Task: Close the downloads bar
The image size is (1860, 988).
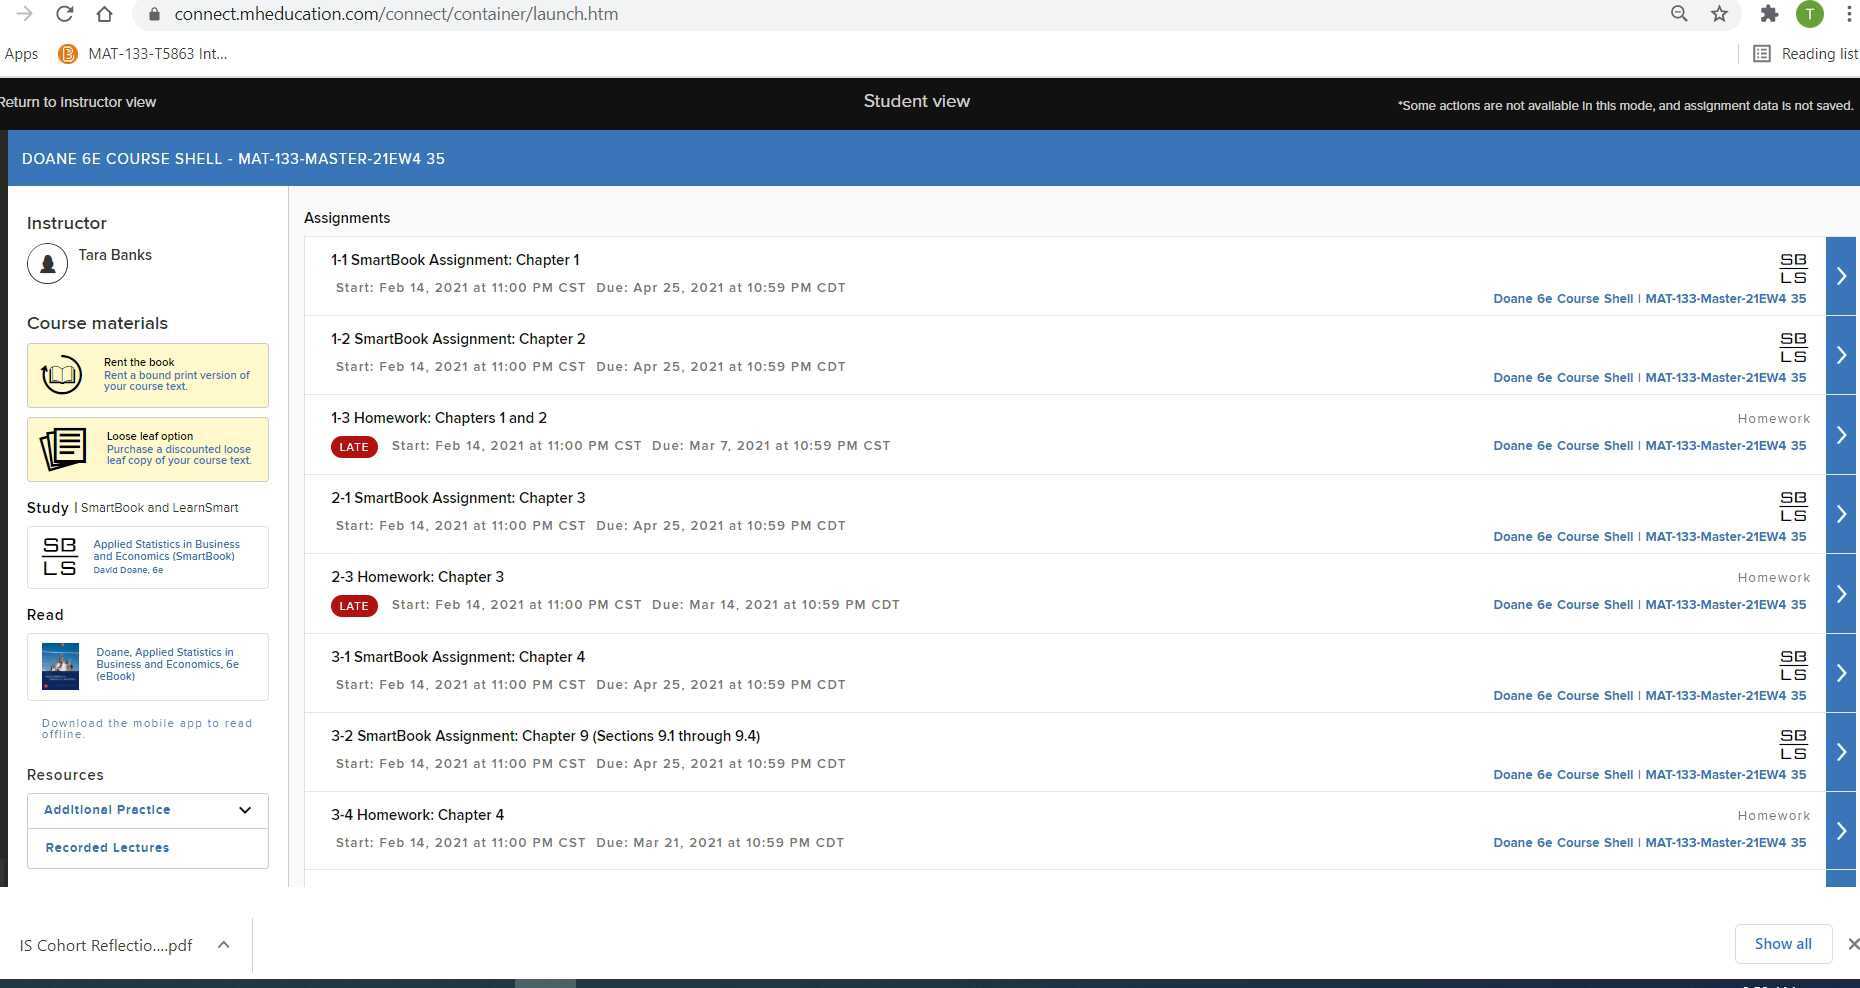Action: click(1852, 944)
